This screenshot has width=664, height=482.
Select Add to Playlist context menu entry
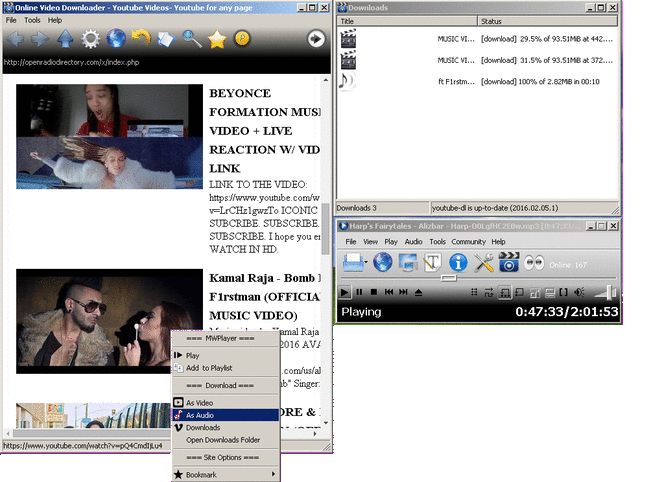tap(225, 368)
